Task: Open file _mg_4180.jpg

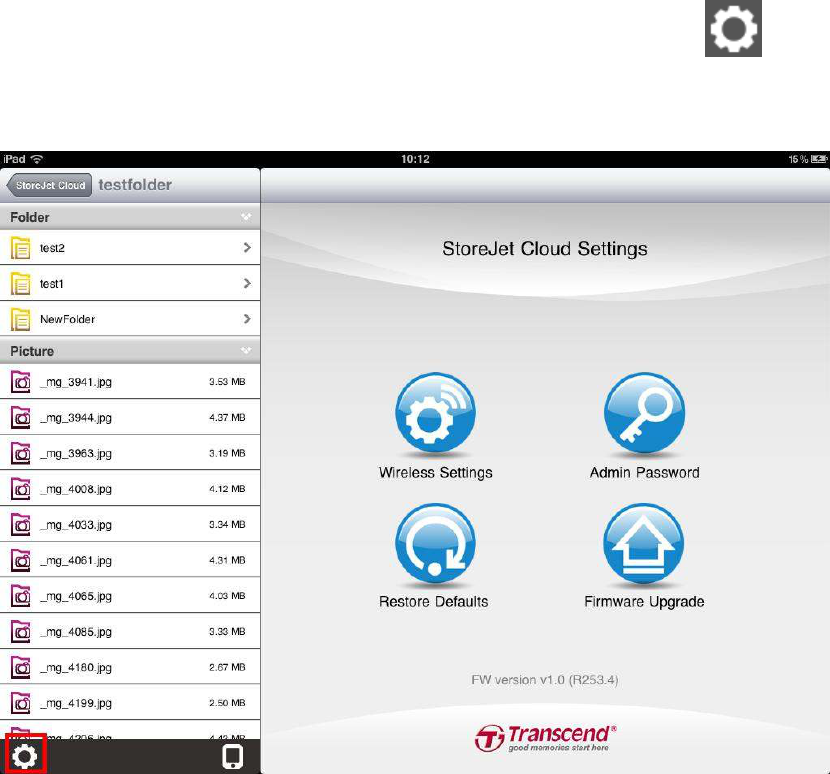Action: tap(130, 668)
